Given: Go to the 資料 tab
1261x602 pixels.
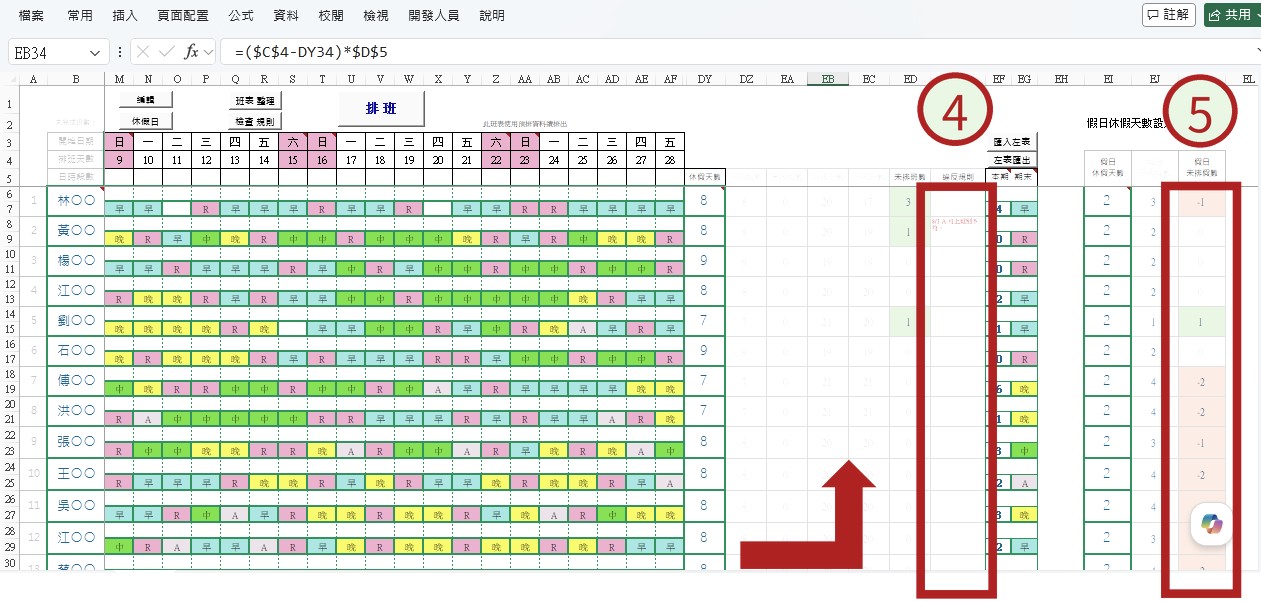Looking at the screenshot, I should coord(285,16).
